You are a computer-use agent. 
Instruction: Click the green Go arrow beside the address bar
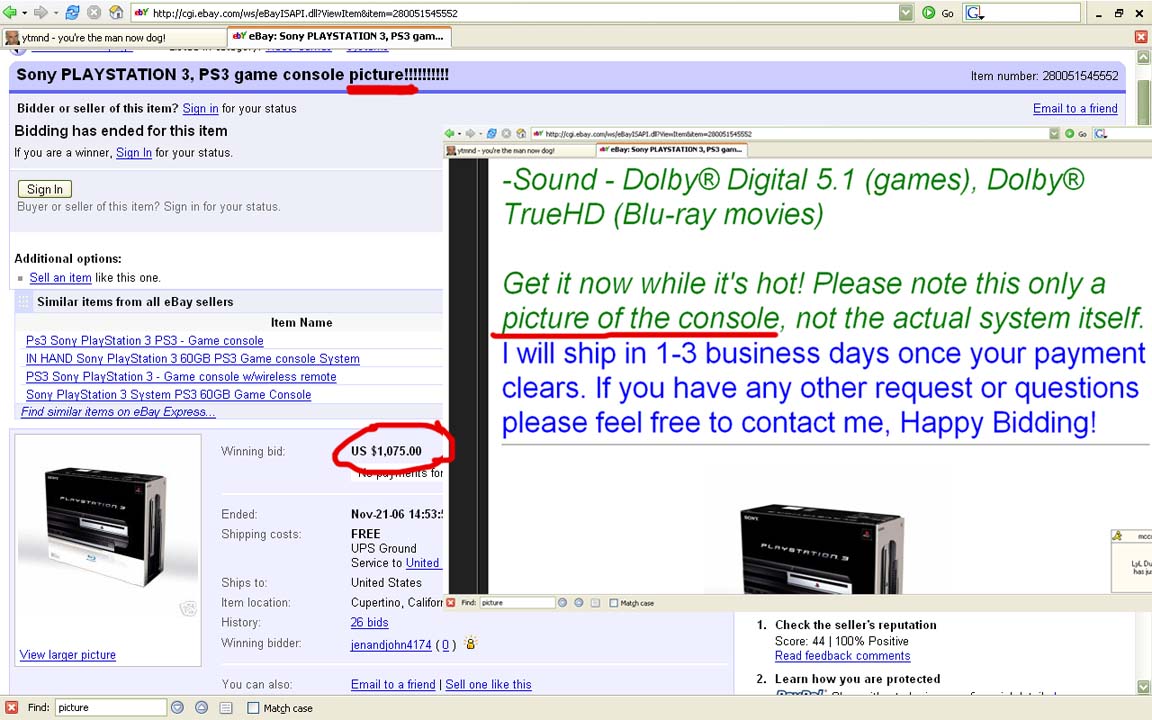[929, 12]
